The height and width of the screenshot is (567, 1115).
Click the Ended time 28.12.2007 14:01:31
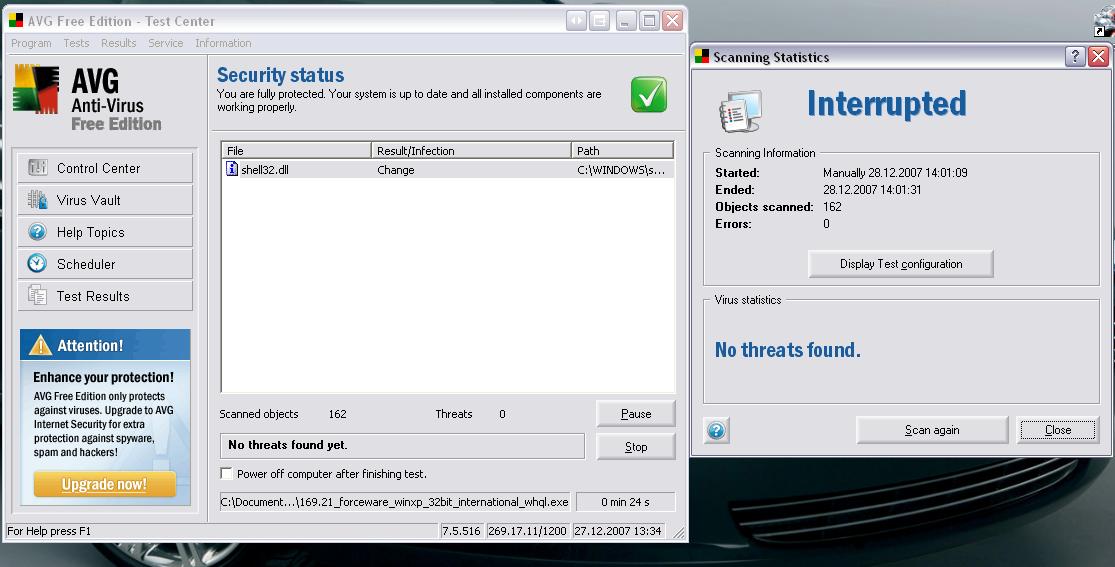coord(872,190)
